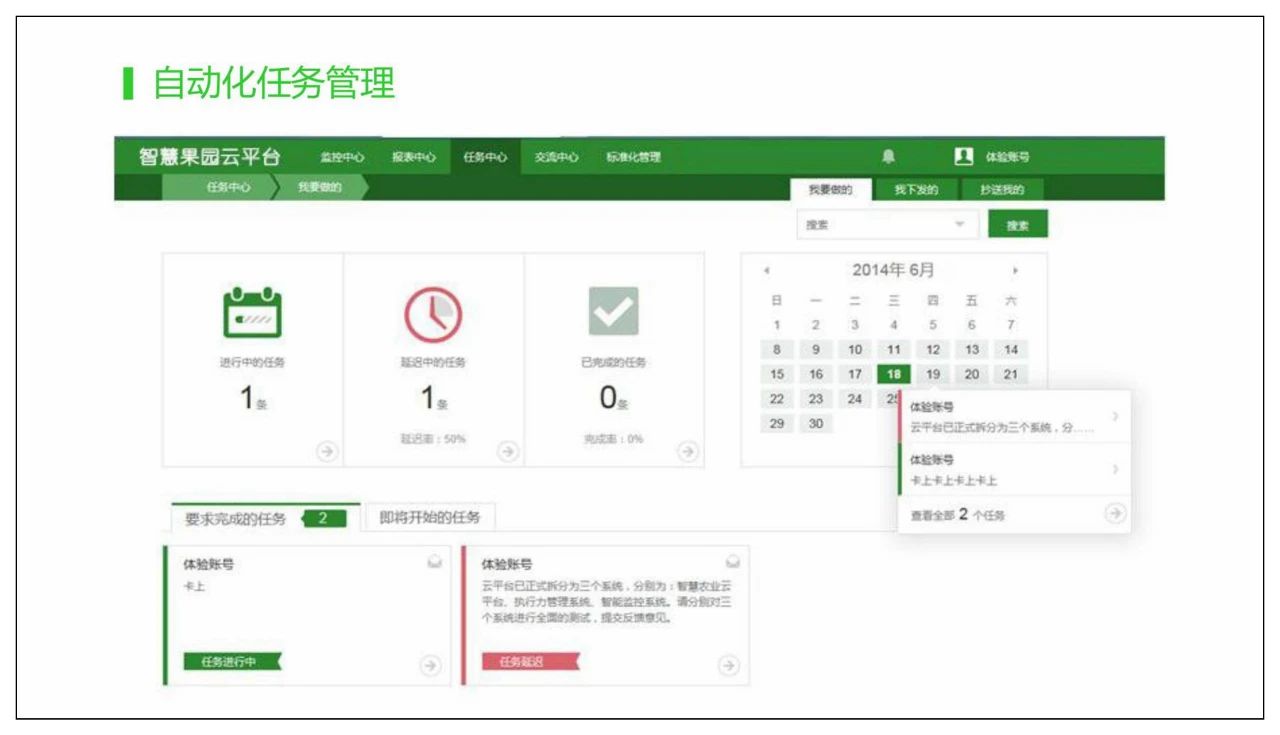Click the user avatar icon beside 体验账号
Viewport: 1280px width, 735px height.
click(x=963, y=156)
